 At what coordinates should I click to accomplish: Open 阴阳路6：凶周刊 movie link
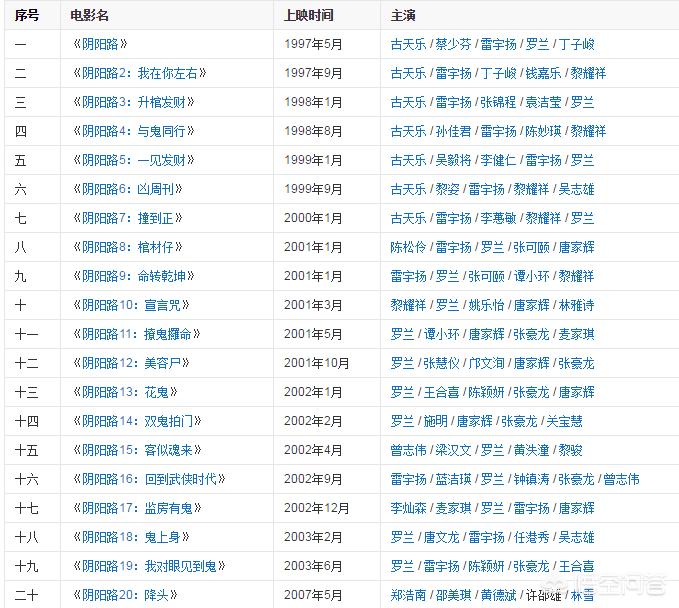pos(128,189)
